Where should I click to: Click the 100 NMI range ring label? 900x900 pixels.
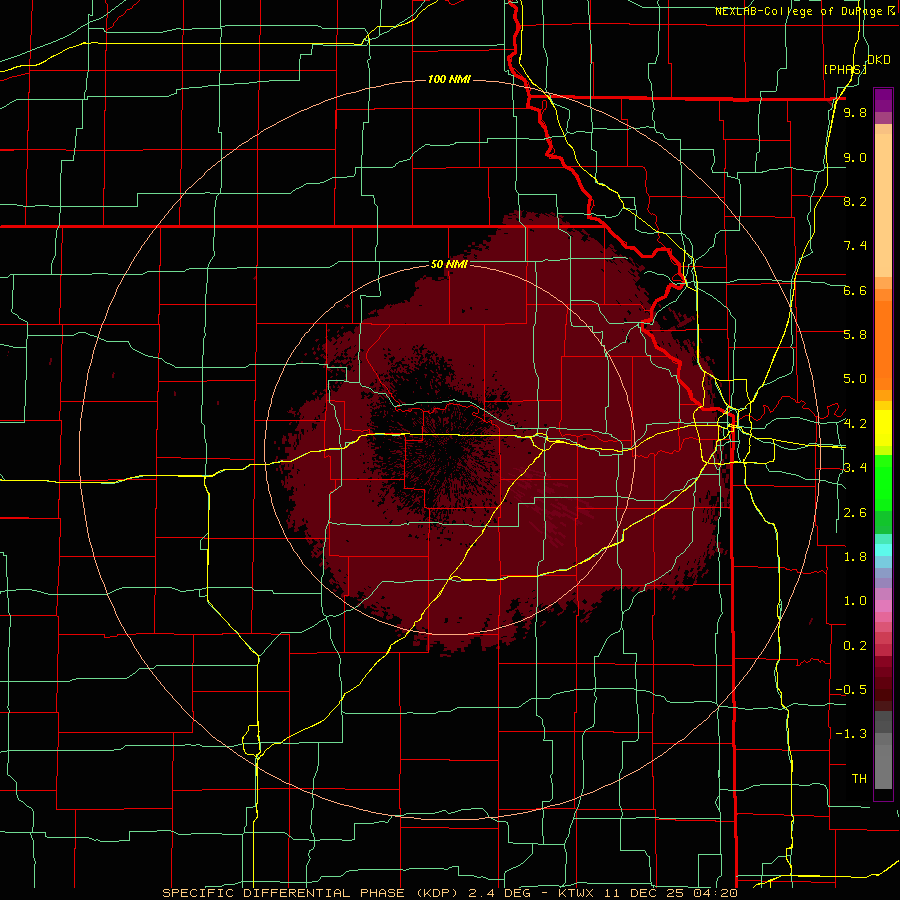(449, 79)
